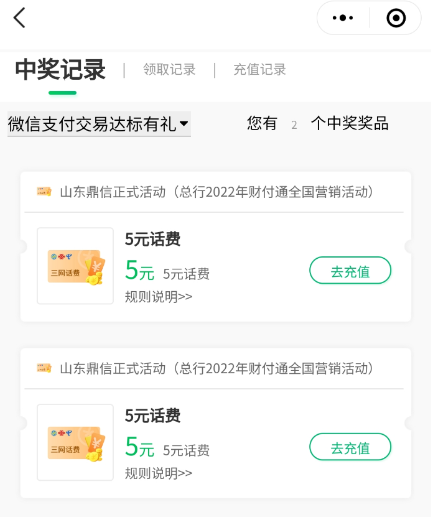Switch to the 领取记录 tab

(x=169, y=70)
